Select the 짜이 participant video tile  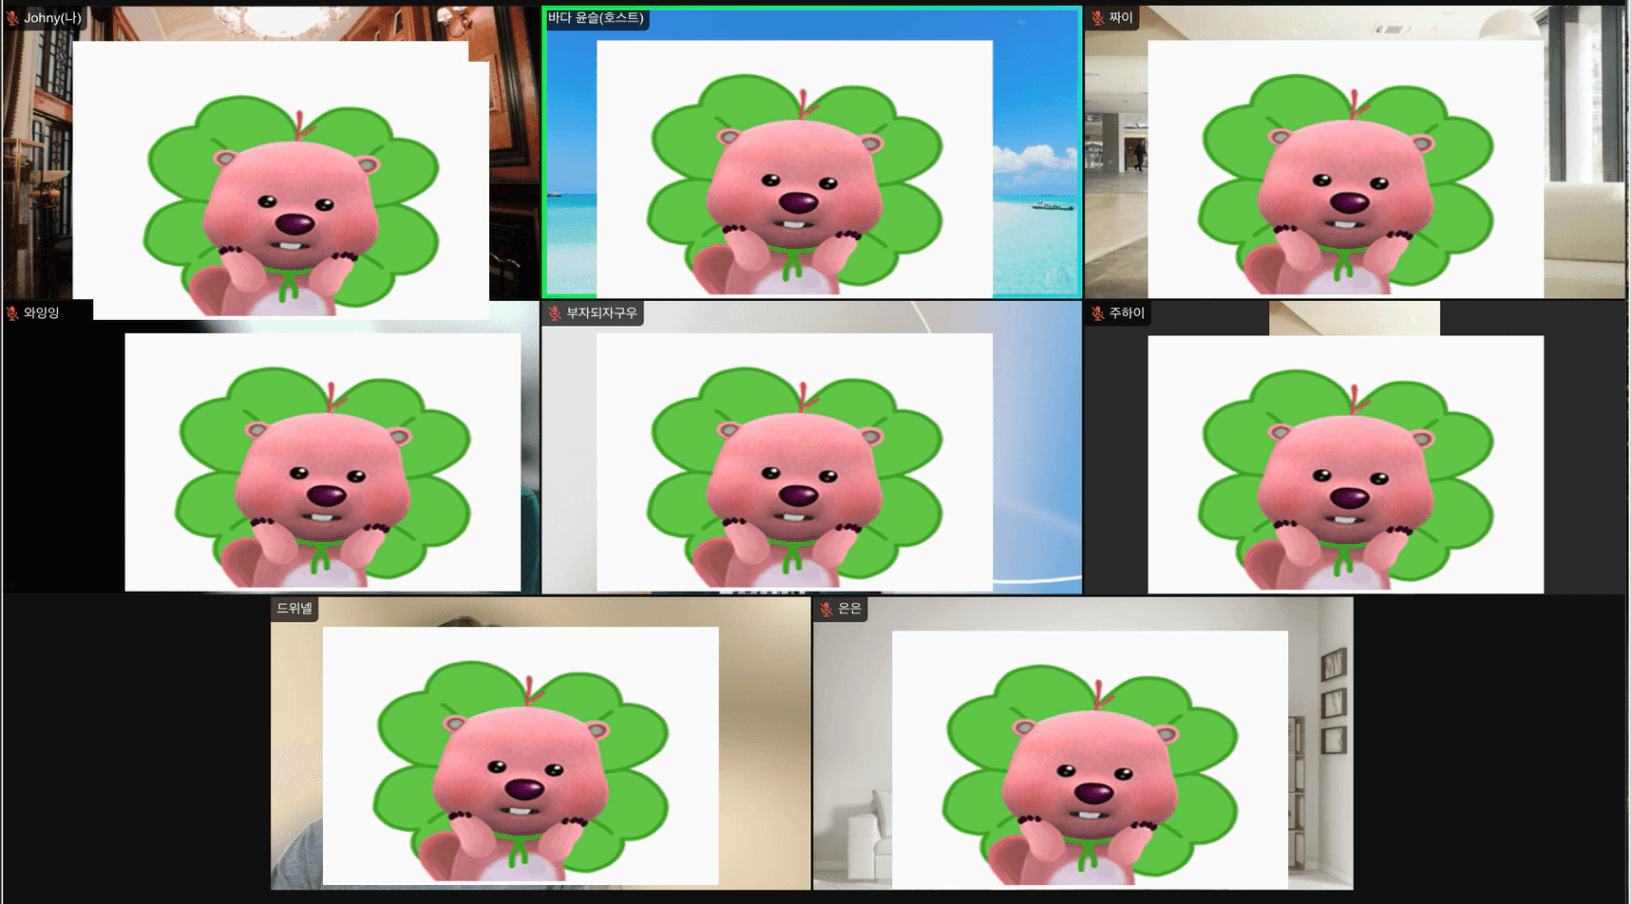coord(1355,152)
